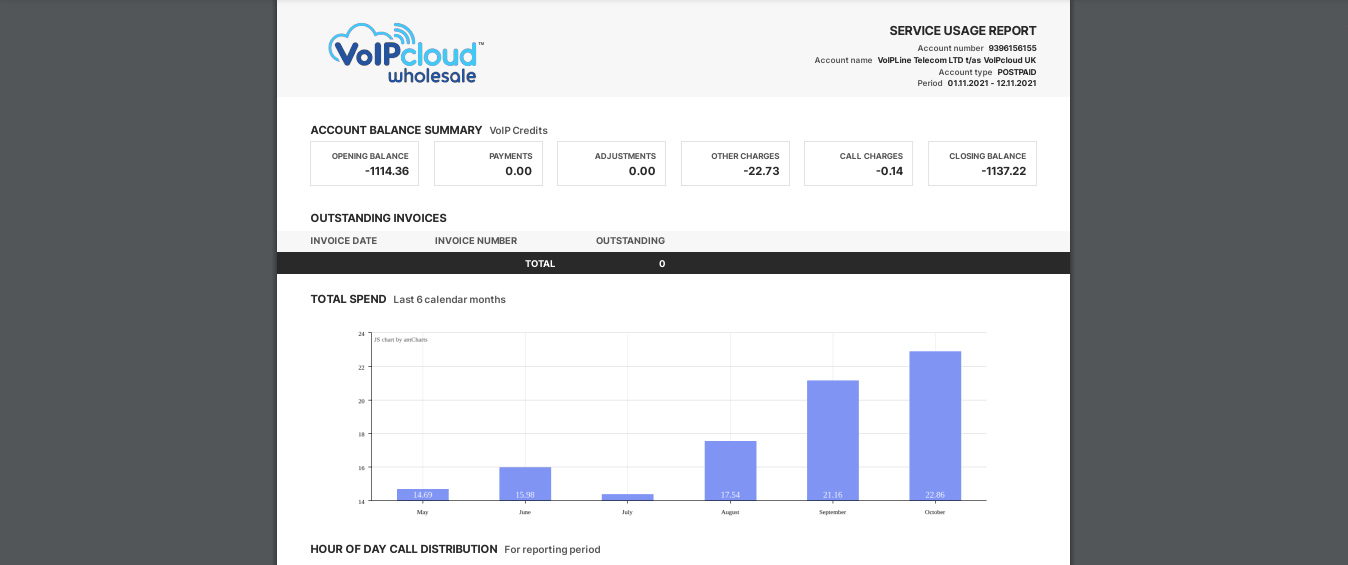Click the 'JS chart by amCharts' link
1348x565 pixels.
tap(401, 340)
